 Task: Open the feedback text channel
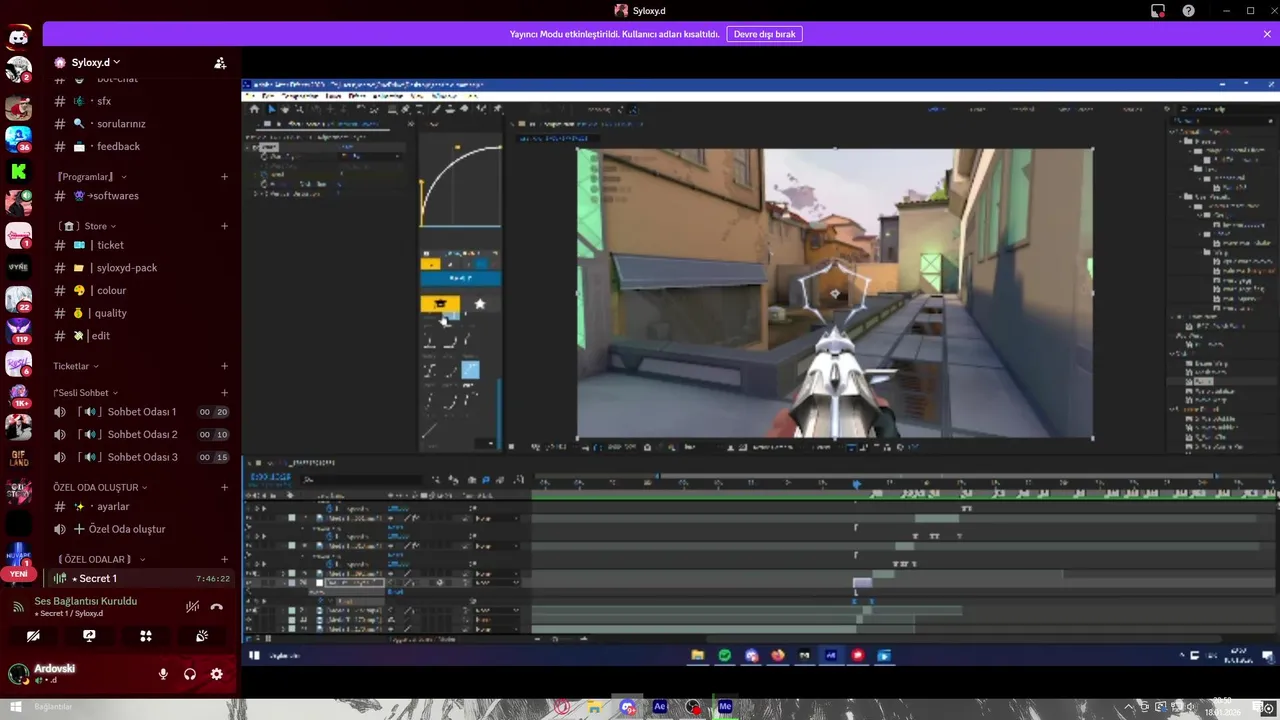[141, 146]
